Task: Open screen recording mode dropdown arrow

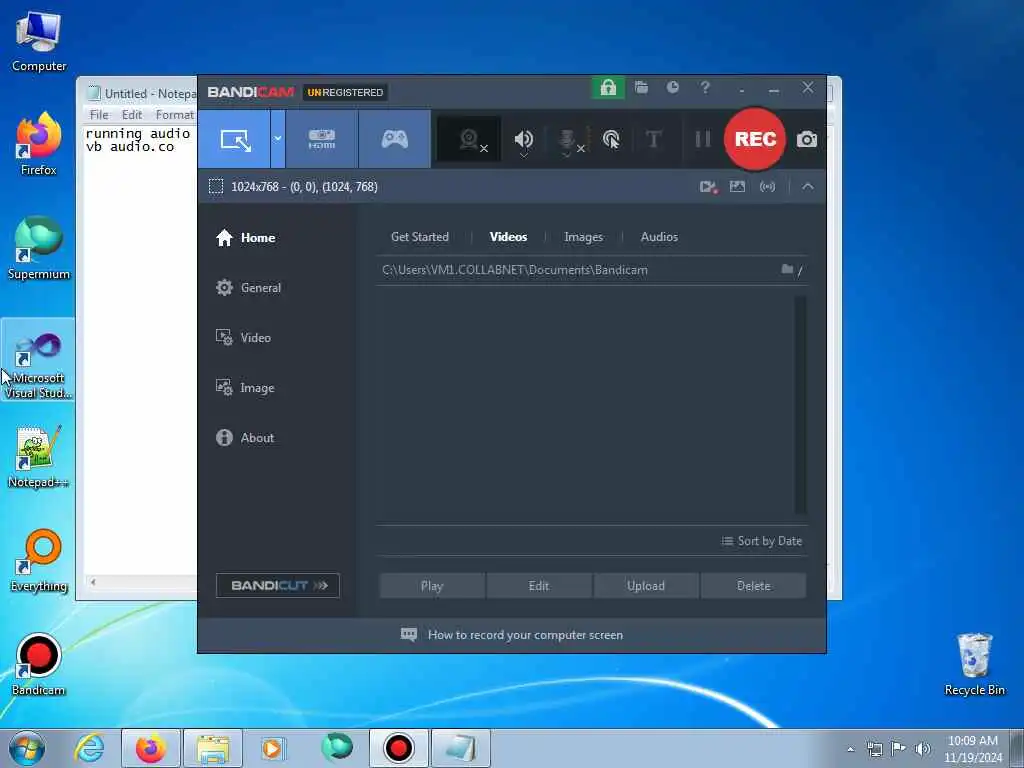Action: [278, 139]
